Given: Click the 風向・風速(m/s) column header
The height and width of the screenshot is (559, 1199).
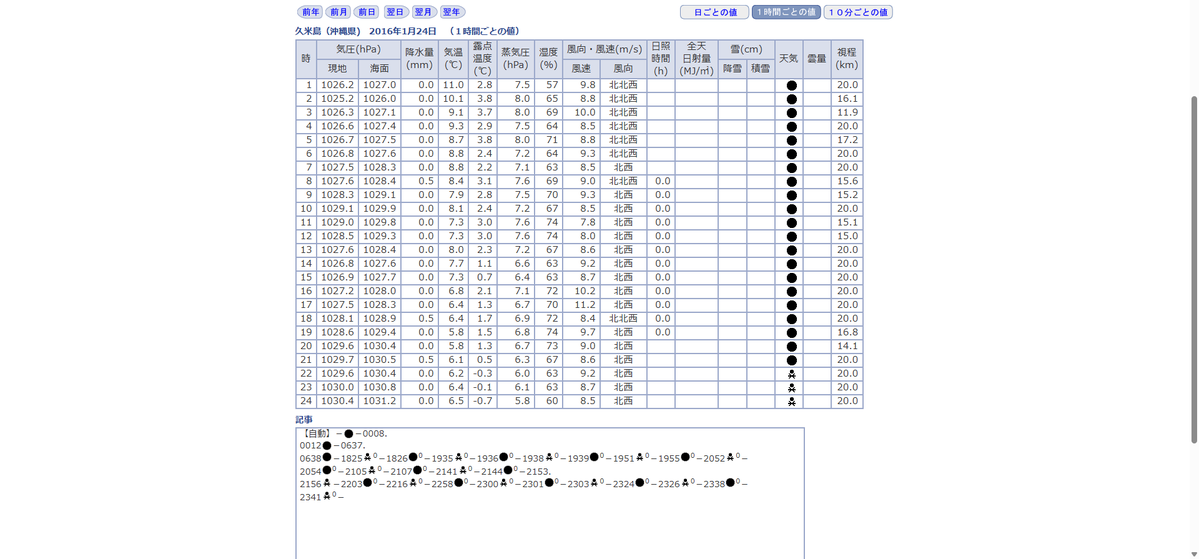Looking at the screenshot, I should [x=604, y=49].
